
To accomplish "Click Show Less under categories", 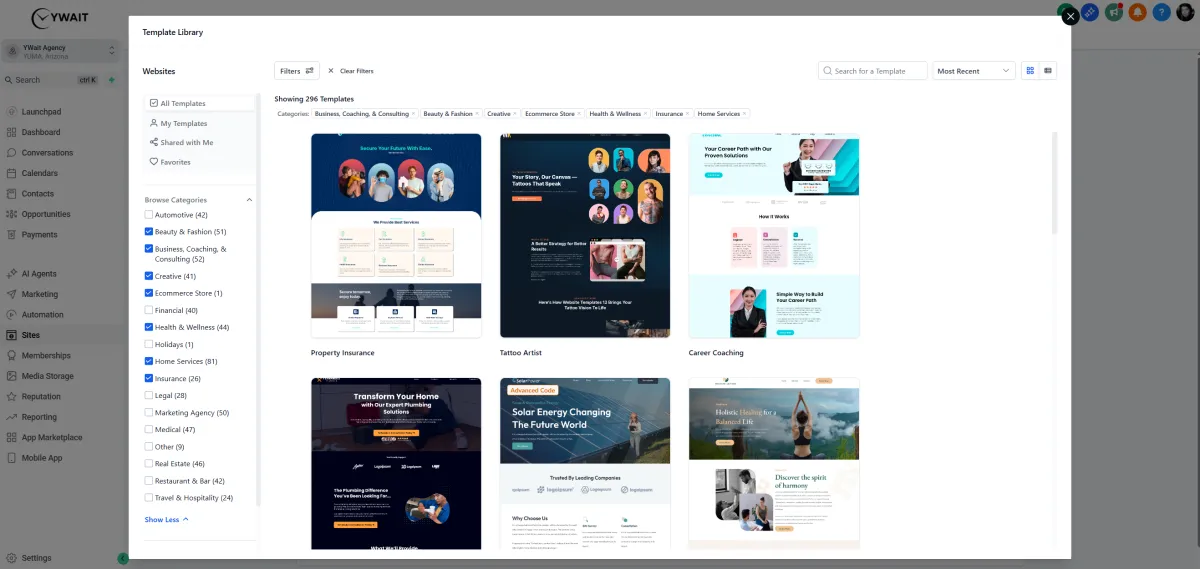I will 166,520.
